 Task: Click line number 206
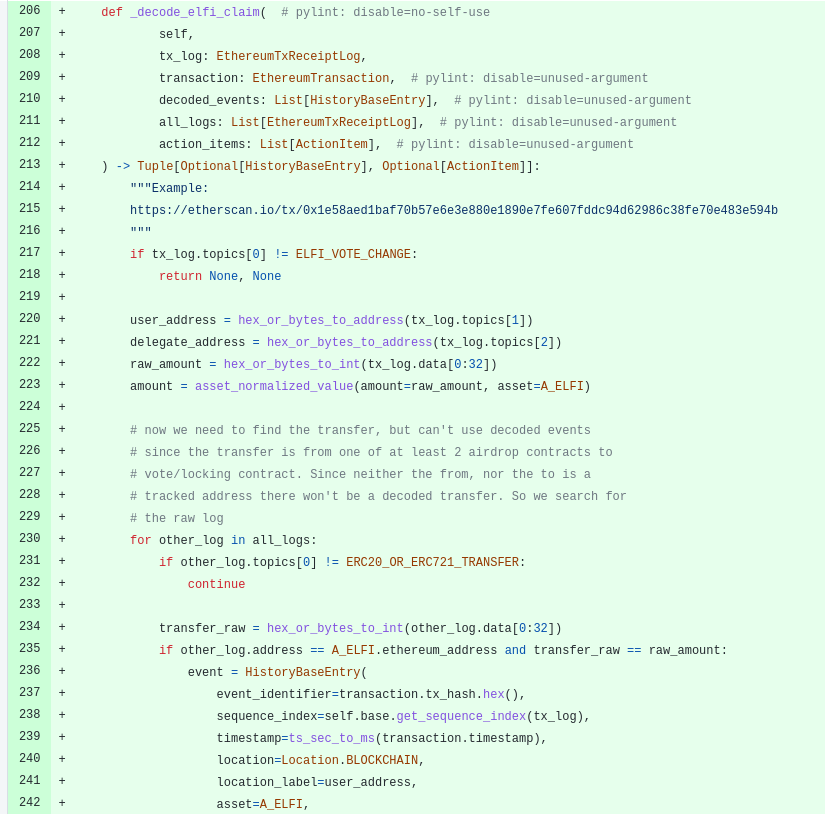pyautogui.click(x=29, y=10)
